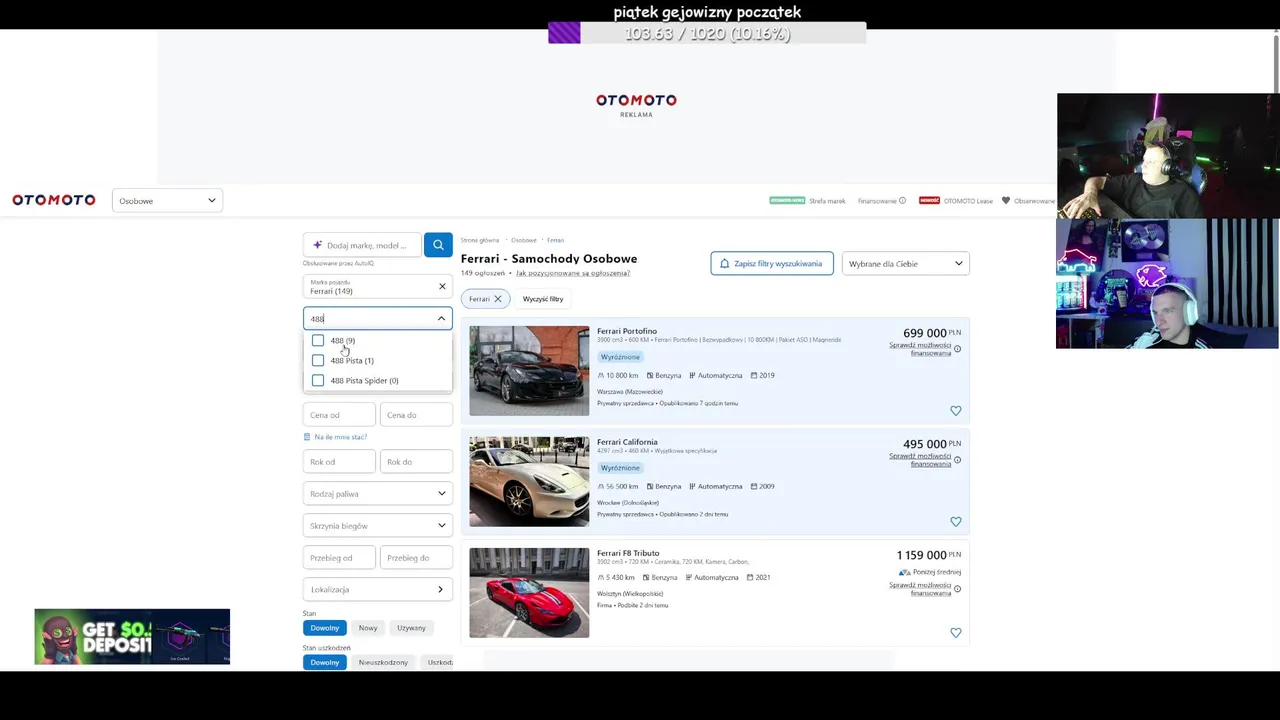
Task: Click Wyczyść filtry button
Action: click(543, 299)
